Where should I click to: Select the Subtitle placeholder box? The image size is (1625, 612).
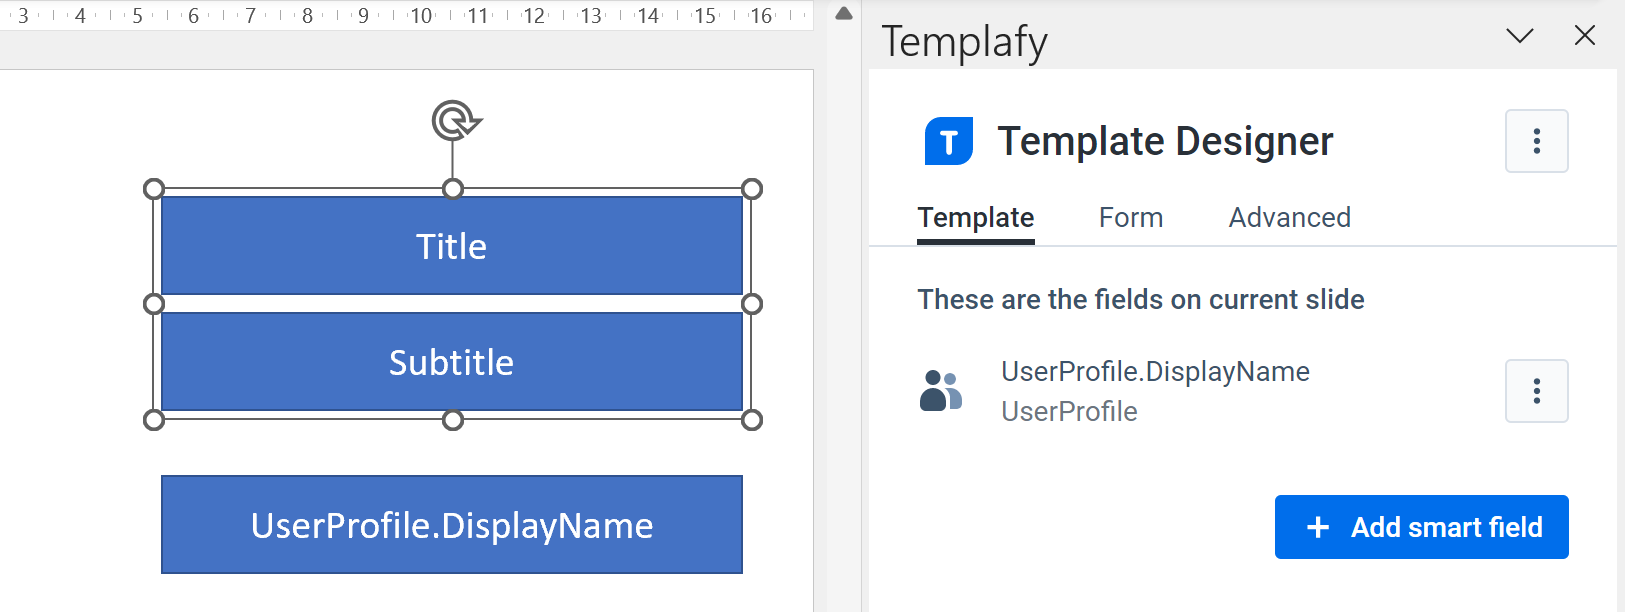tap(451, 362)
